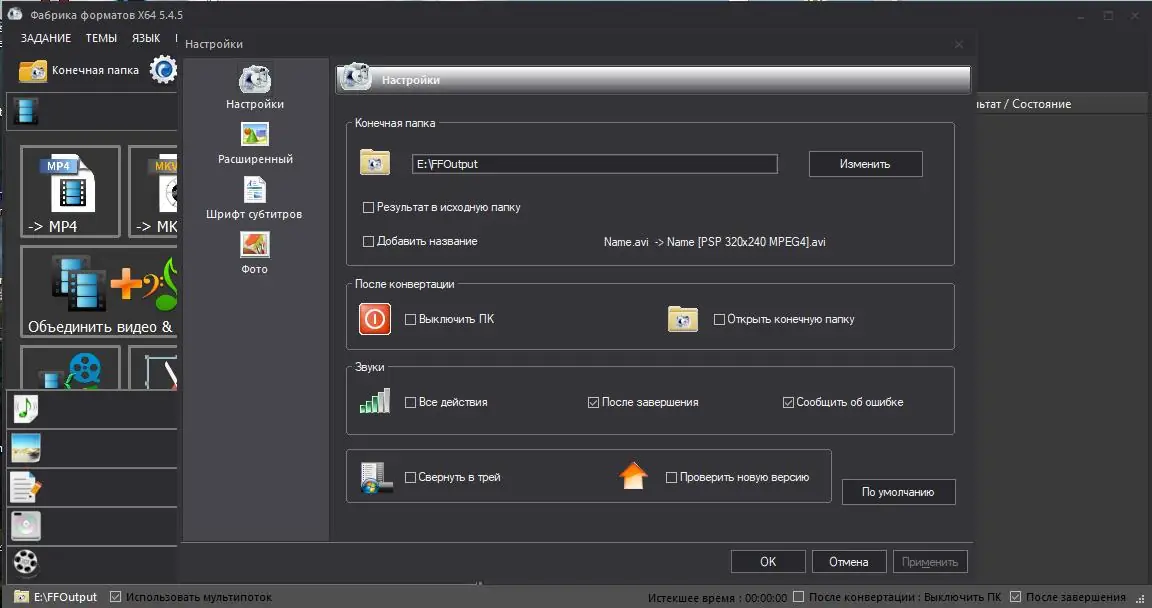Enable Результат в исходную папку checkbox
Screen dimensions: 1152x608
369,208
